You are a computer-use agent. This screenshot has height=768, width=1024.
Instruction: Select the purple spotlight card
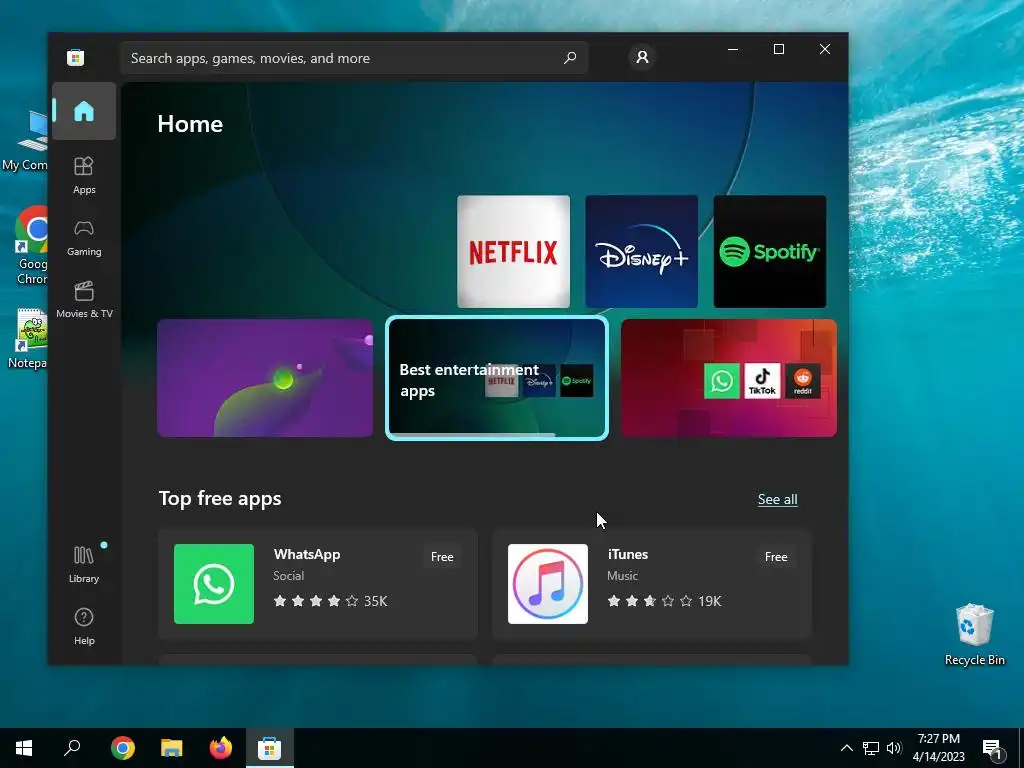coord(265,378)
